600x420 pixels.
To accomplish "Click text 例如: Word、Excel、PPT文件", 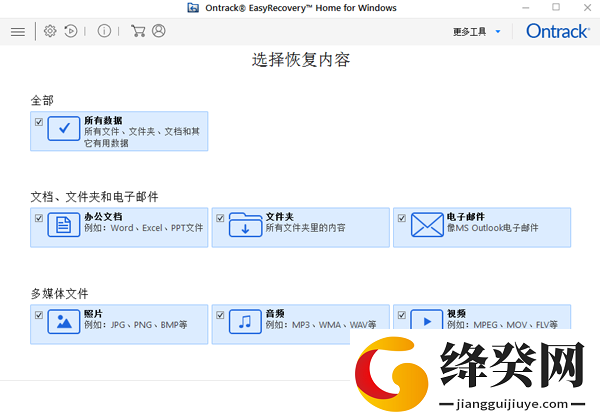I will 143,228.
